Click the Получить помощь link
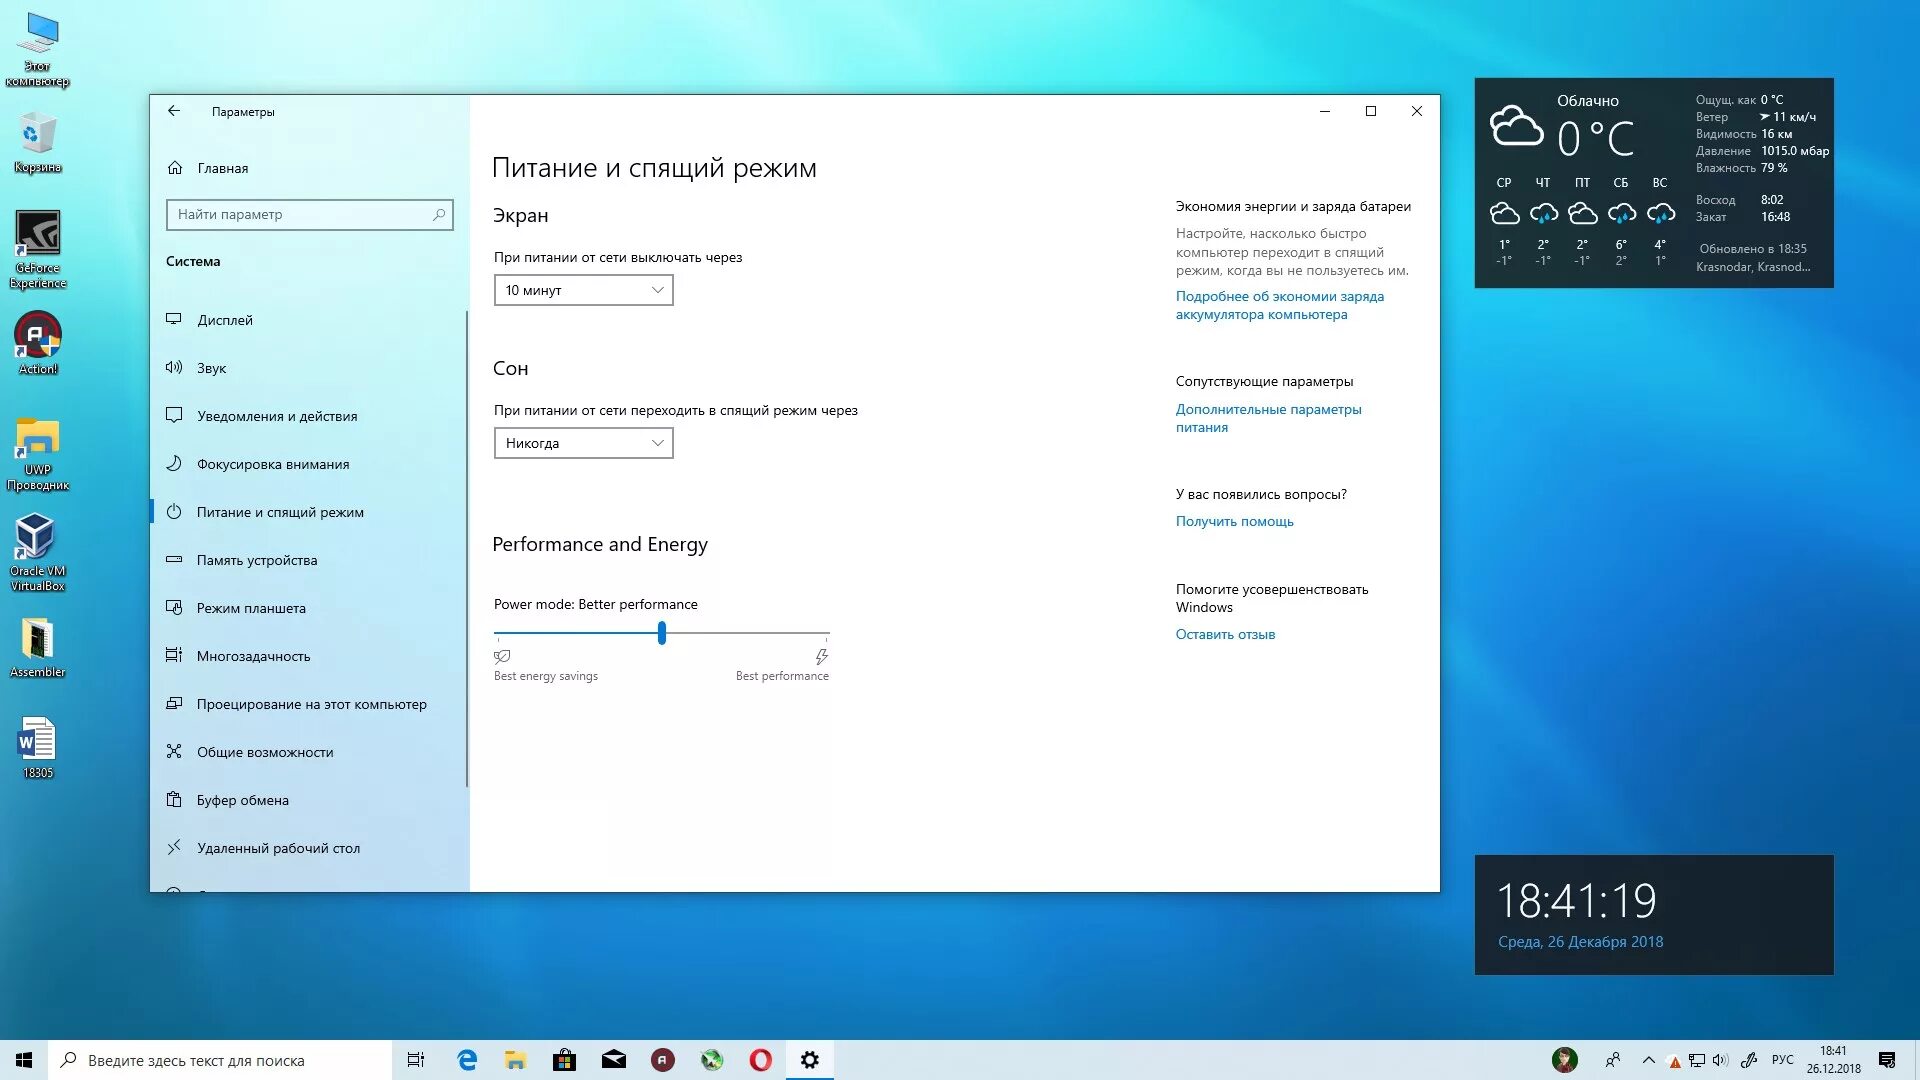Screen dimensions: 1920x1080 (x=1234, y=521)
